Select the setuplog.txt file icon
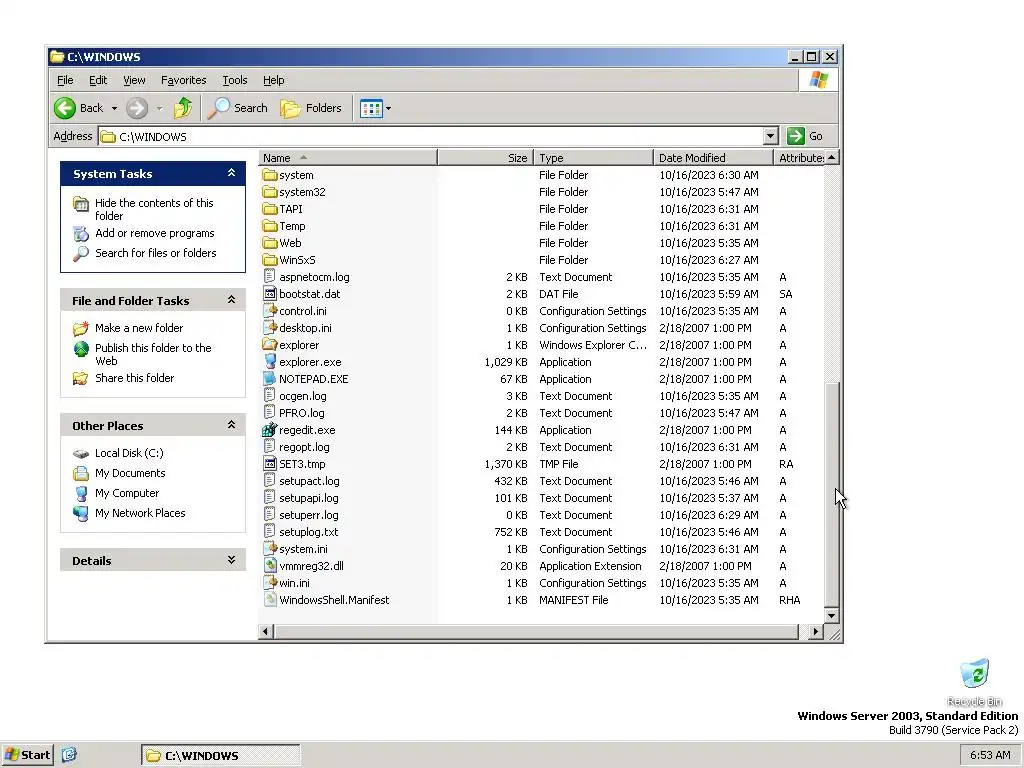The width and height of the screenshot is (1024, 768). [x=270, y=532]
